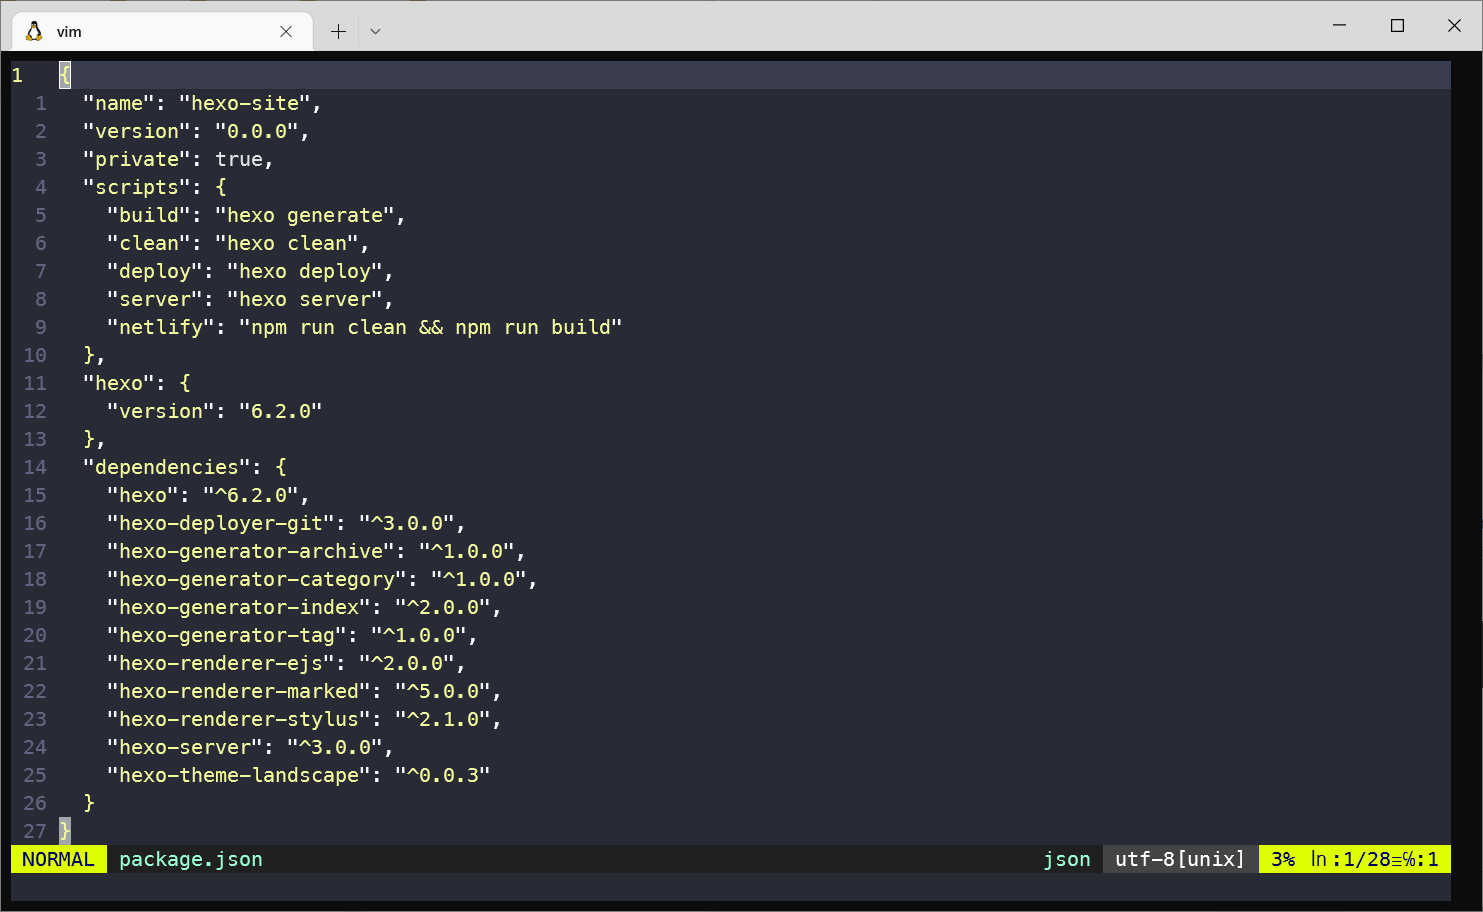The image size is (1483, 912).
Task: Click the "scripts" key
Action: coord(137,187)
